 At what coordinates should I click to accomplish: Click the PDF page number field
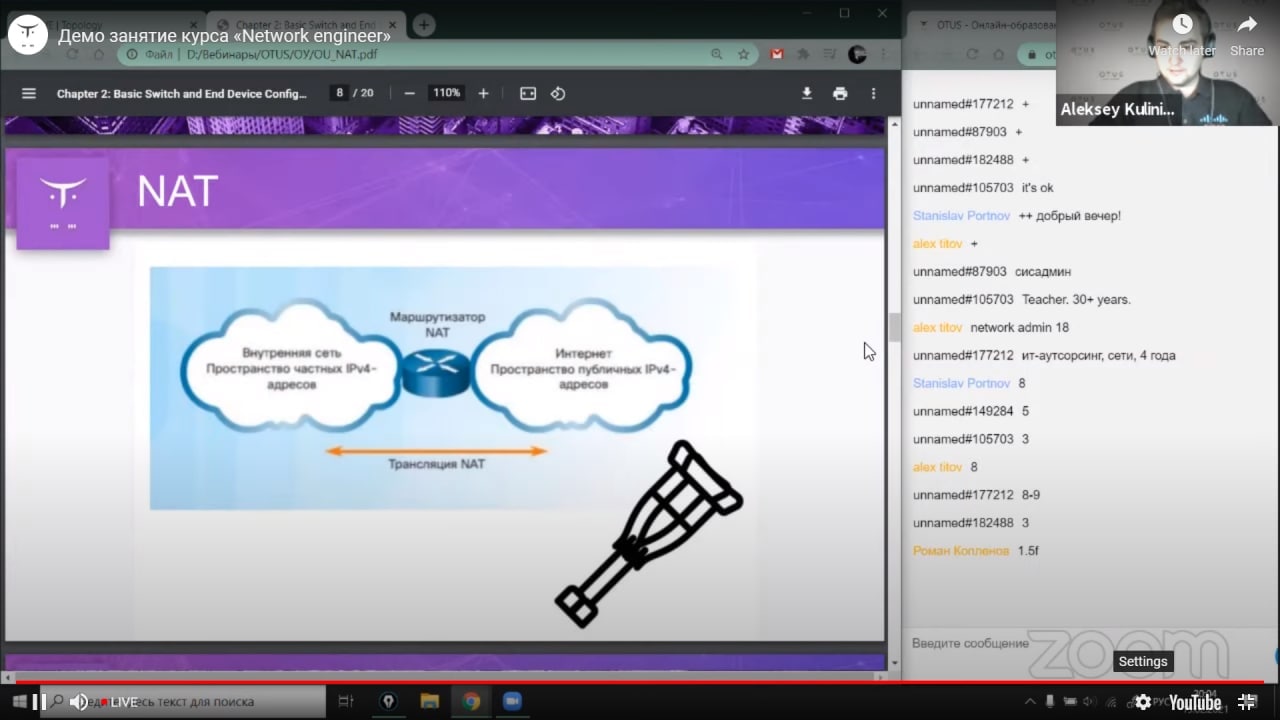click(340, 93)
